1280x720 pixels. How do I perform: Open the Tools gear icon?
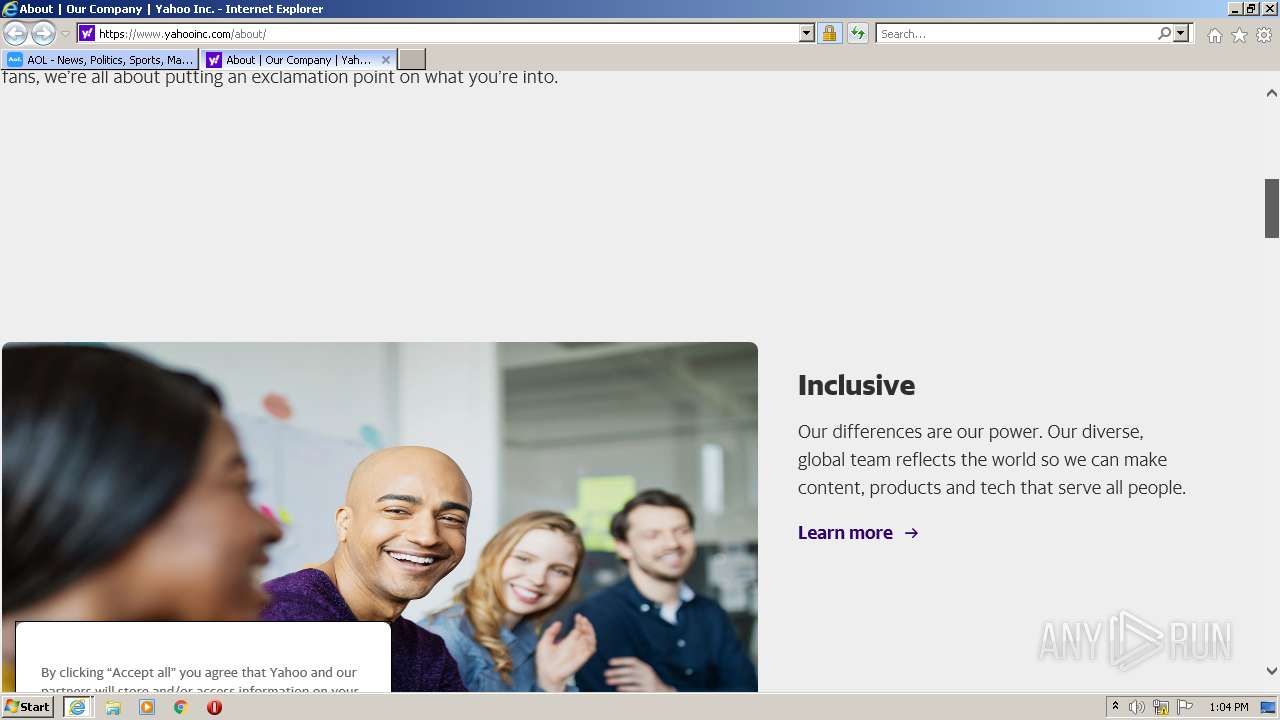[x=1264, y=35]
